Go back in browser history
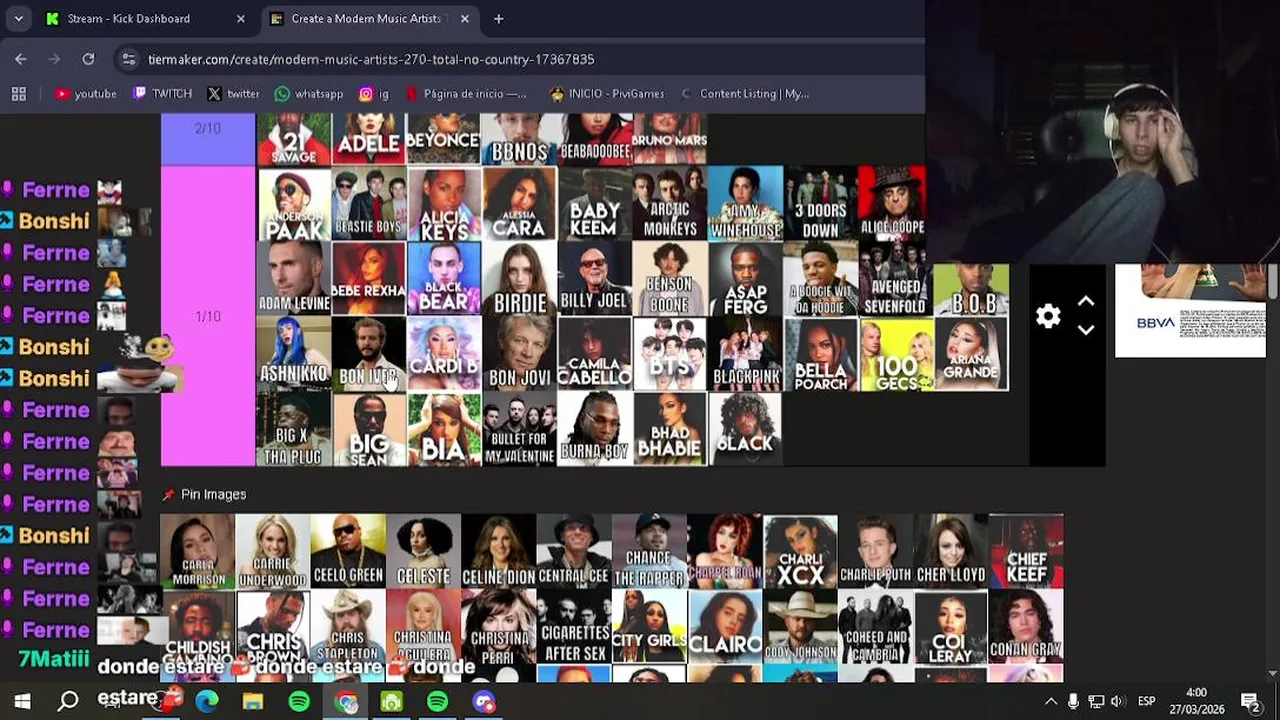This screenshot has height=720, width=1280. pos(21,59)
